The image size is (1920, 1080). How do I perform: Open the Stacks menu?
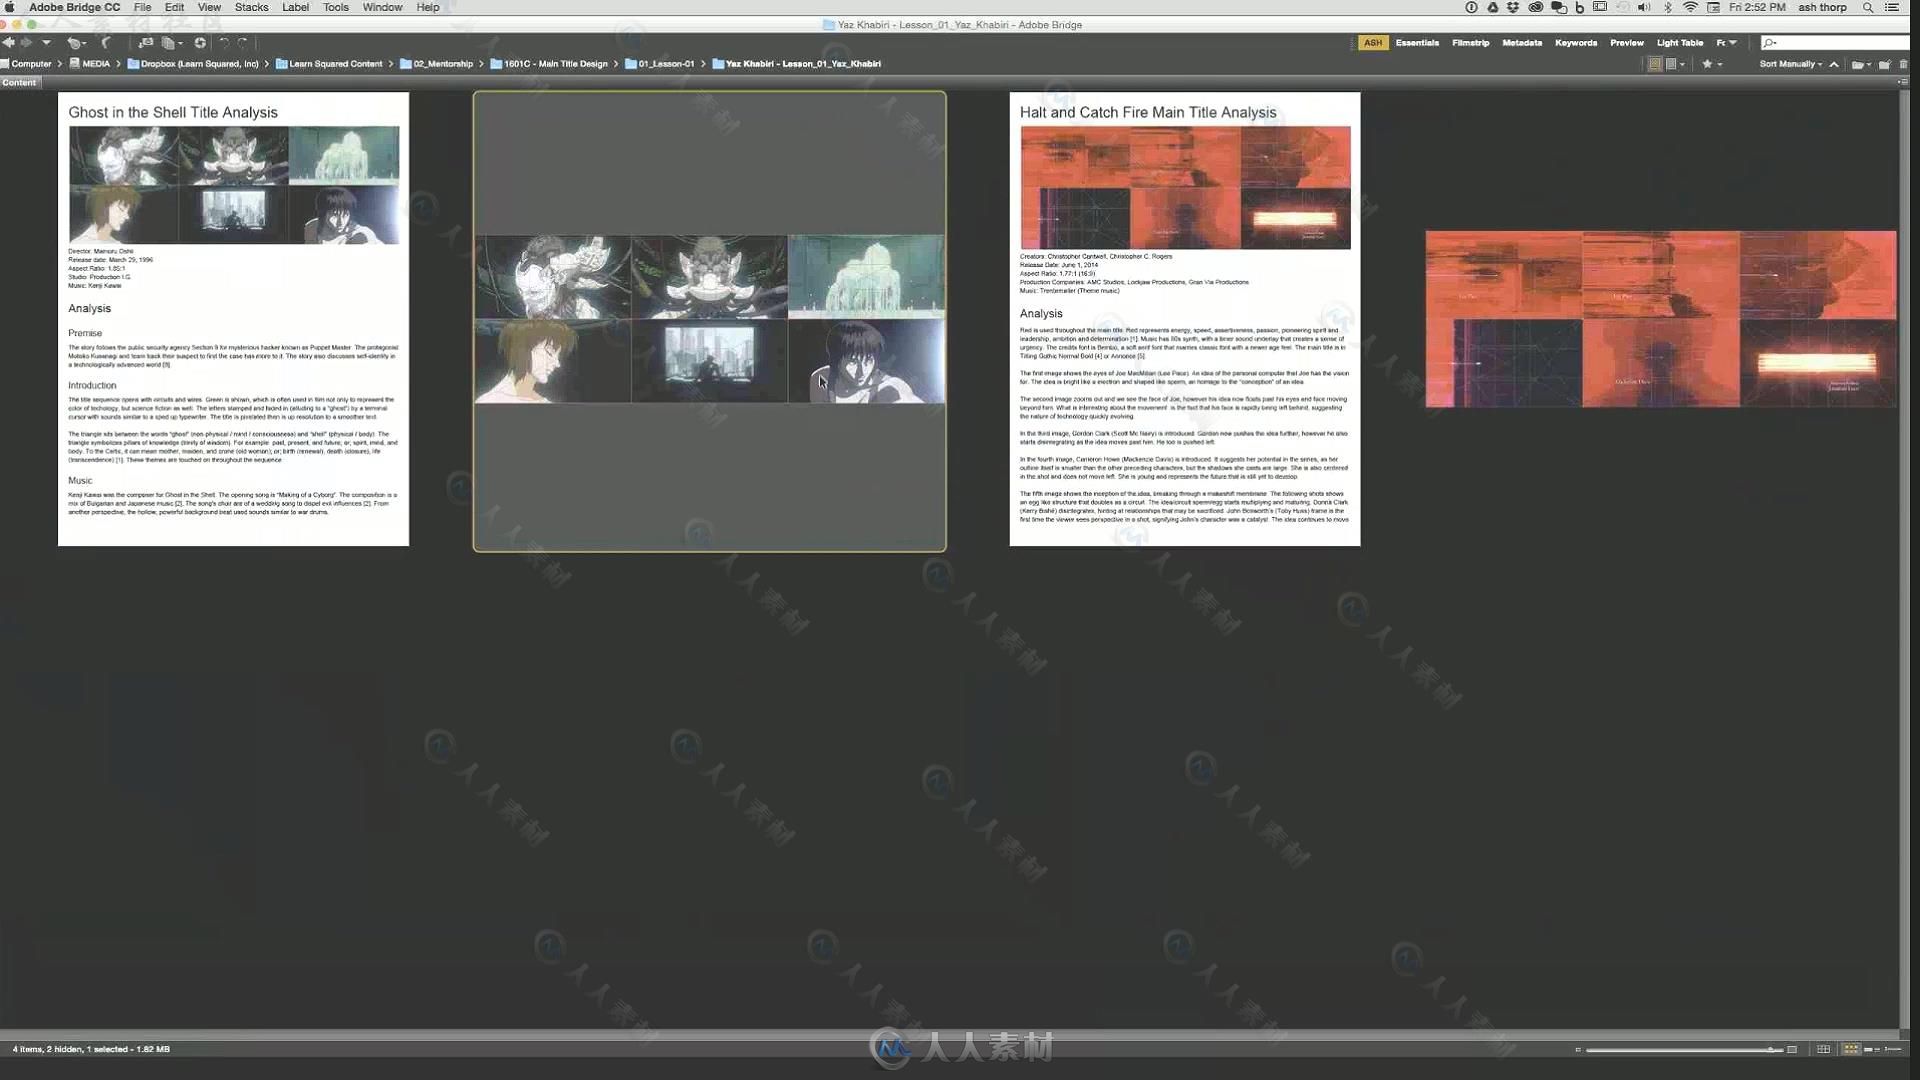pos(251,7)
